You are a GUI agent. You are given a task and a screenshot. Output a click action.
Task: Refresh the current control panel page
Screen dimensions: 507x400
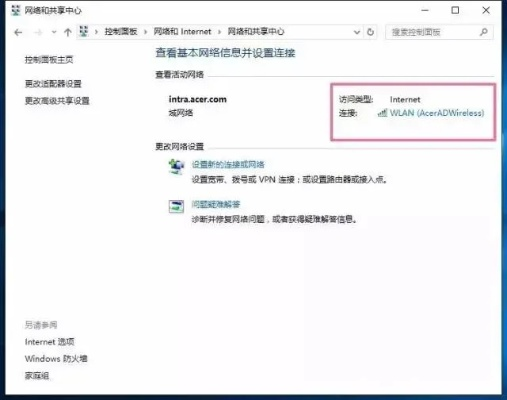(370, 32)
